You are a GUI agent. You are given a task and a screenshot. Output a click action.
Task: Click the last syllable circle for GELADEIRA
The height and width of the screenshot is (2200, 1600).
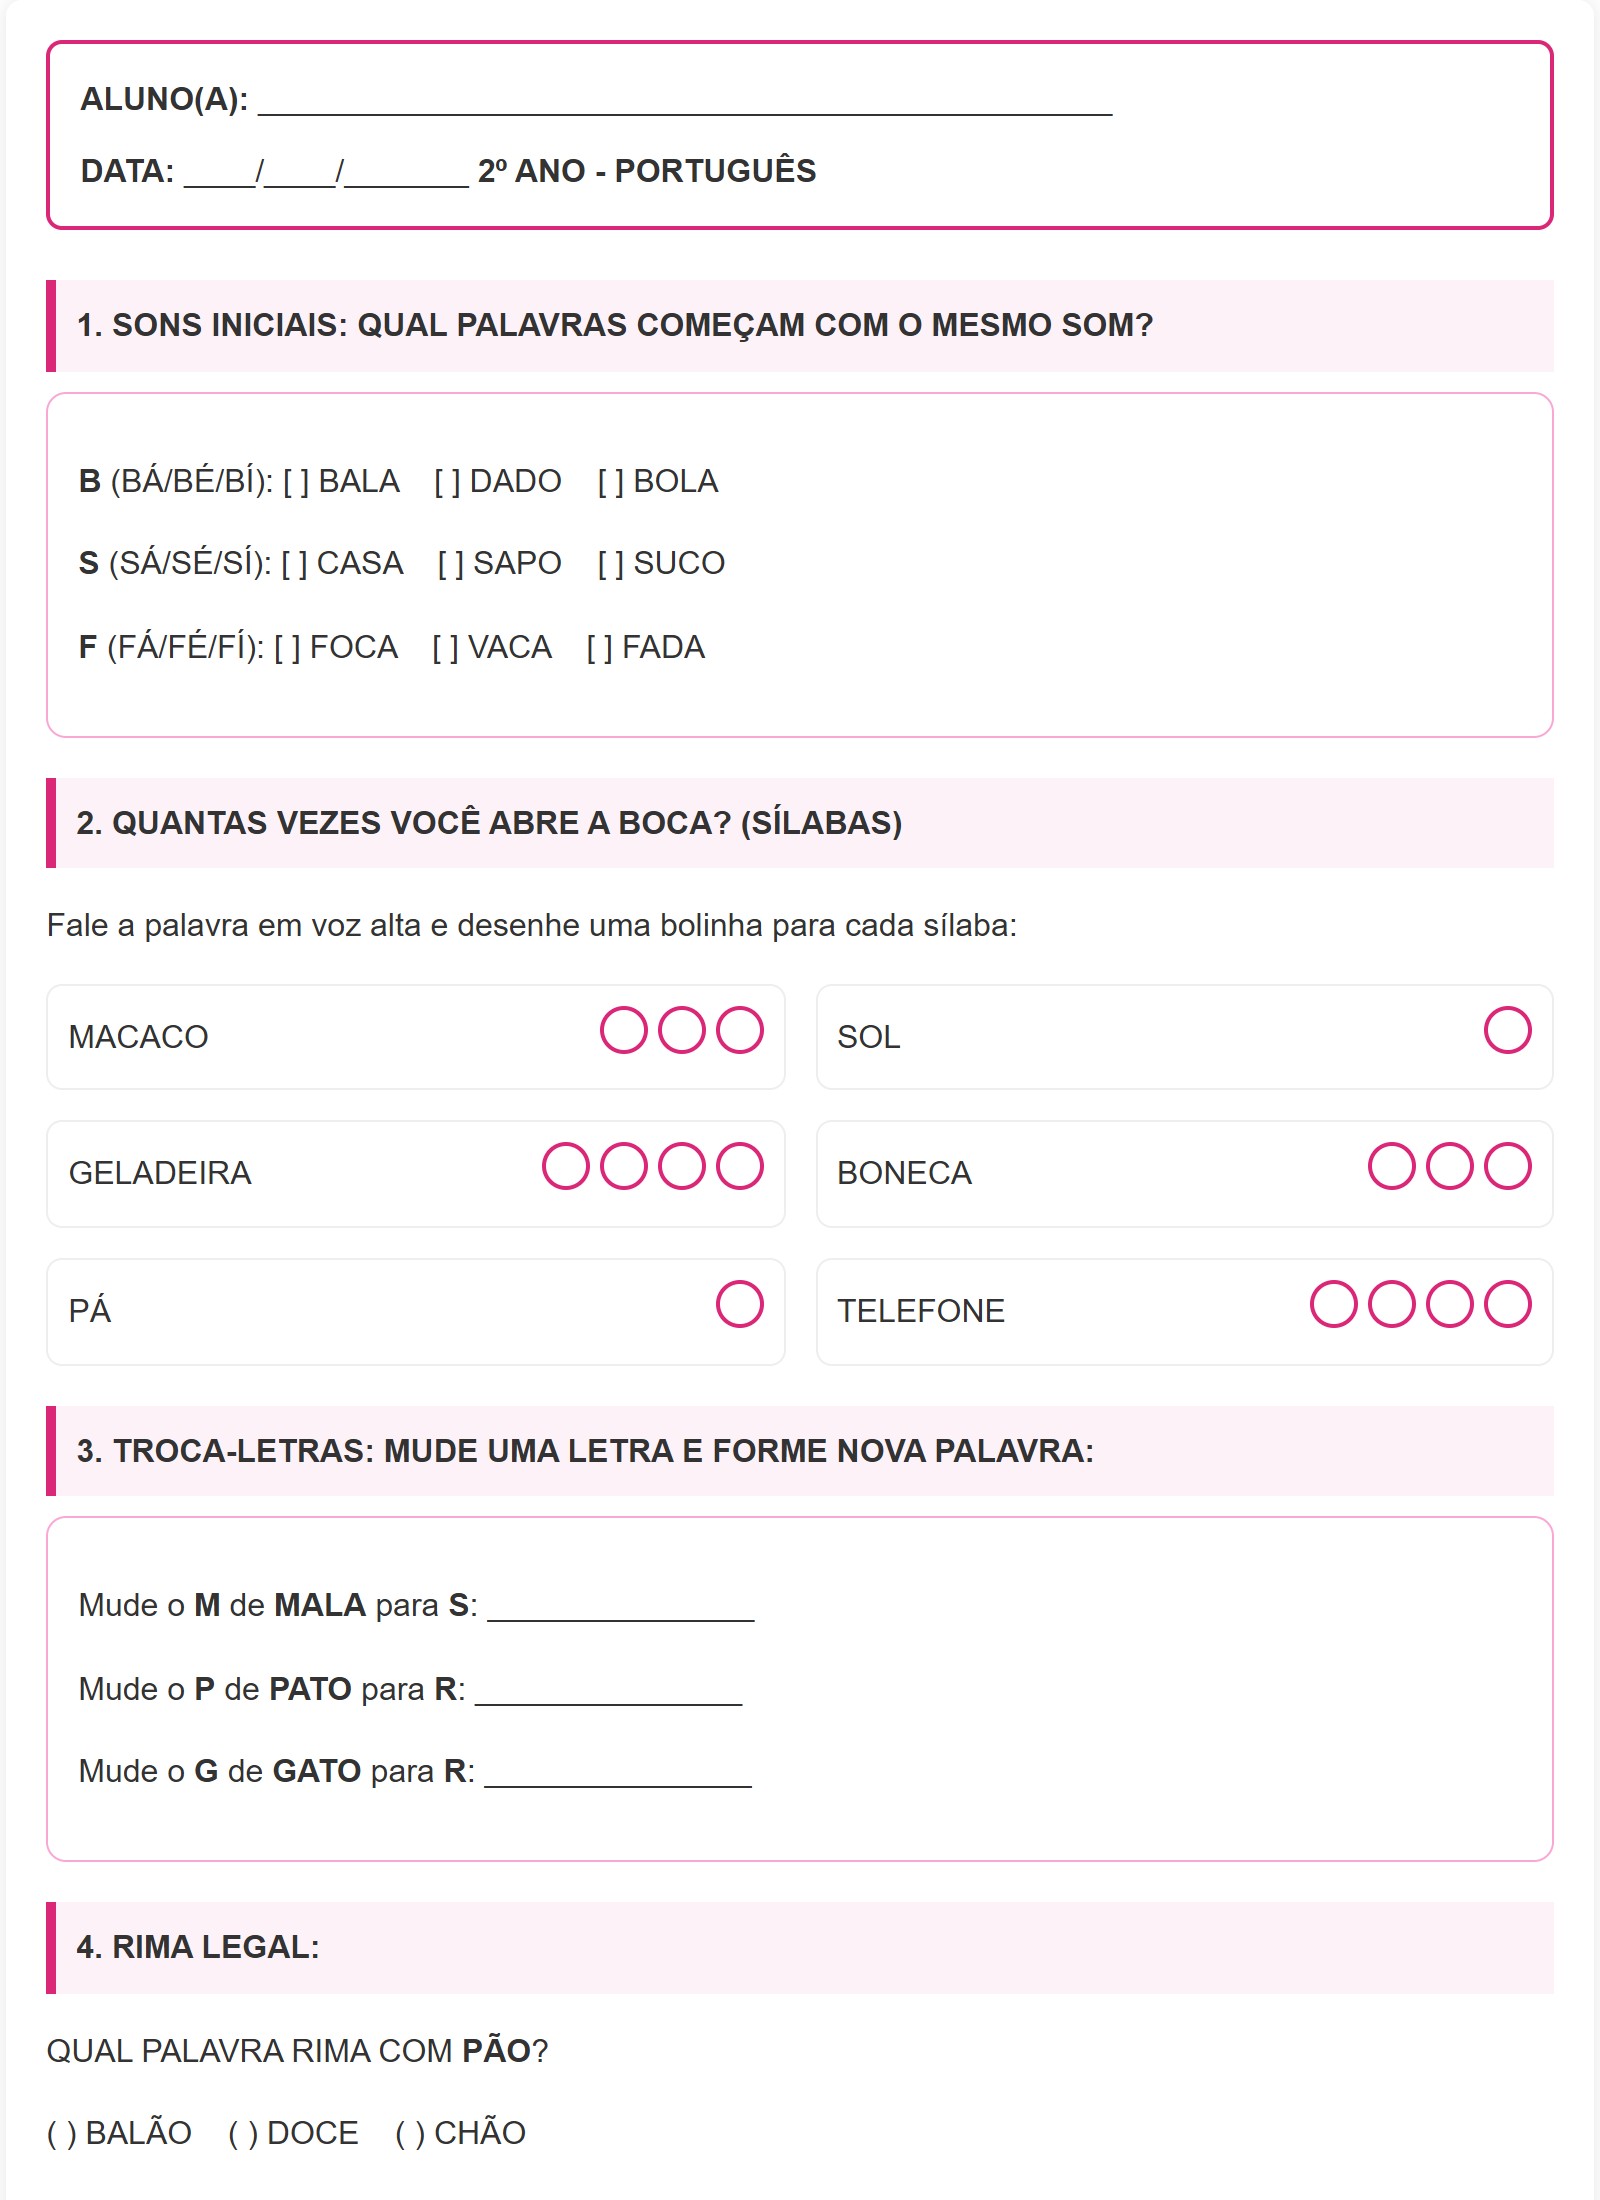coord(740,1167)
